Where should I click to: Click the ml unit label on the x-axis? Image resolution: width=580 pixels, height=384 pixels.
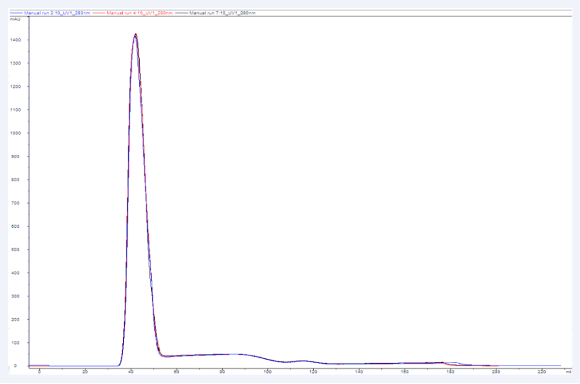[x=569, y=371]
